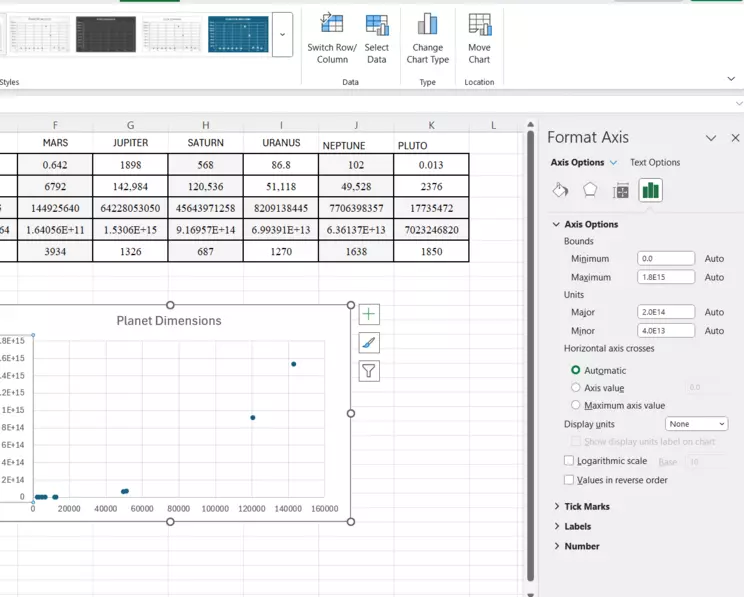Image resolution: width=744 pixels, height=597 pixels.
Task: Click the NEPTUNE header cell
Action: tap(356, 144)
